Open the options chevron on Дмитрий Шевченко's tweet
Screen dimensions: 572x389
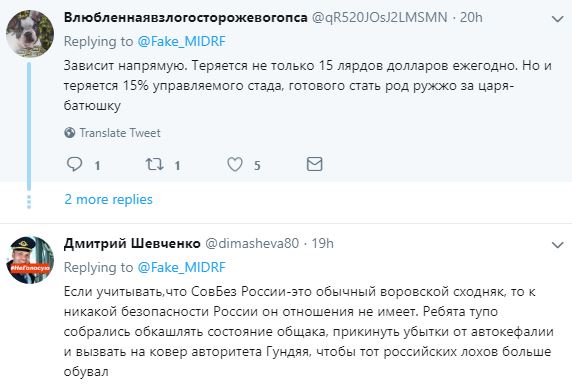(x=558, y=245)
